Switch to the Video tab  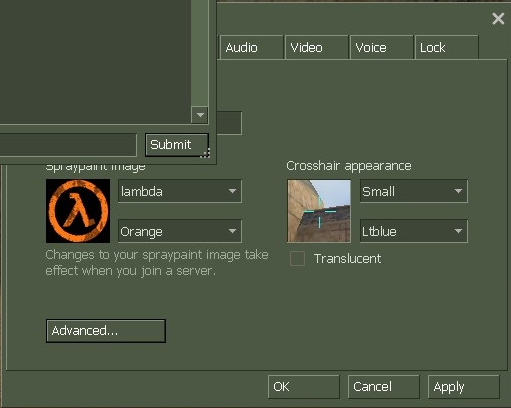tap(317, 47)
